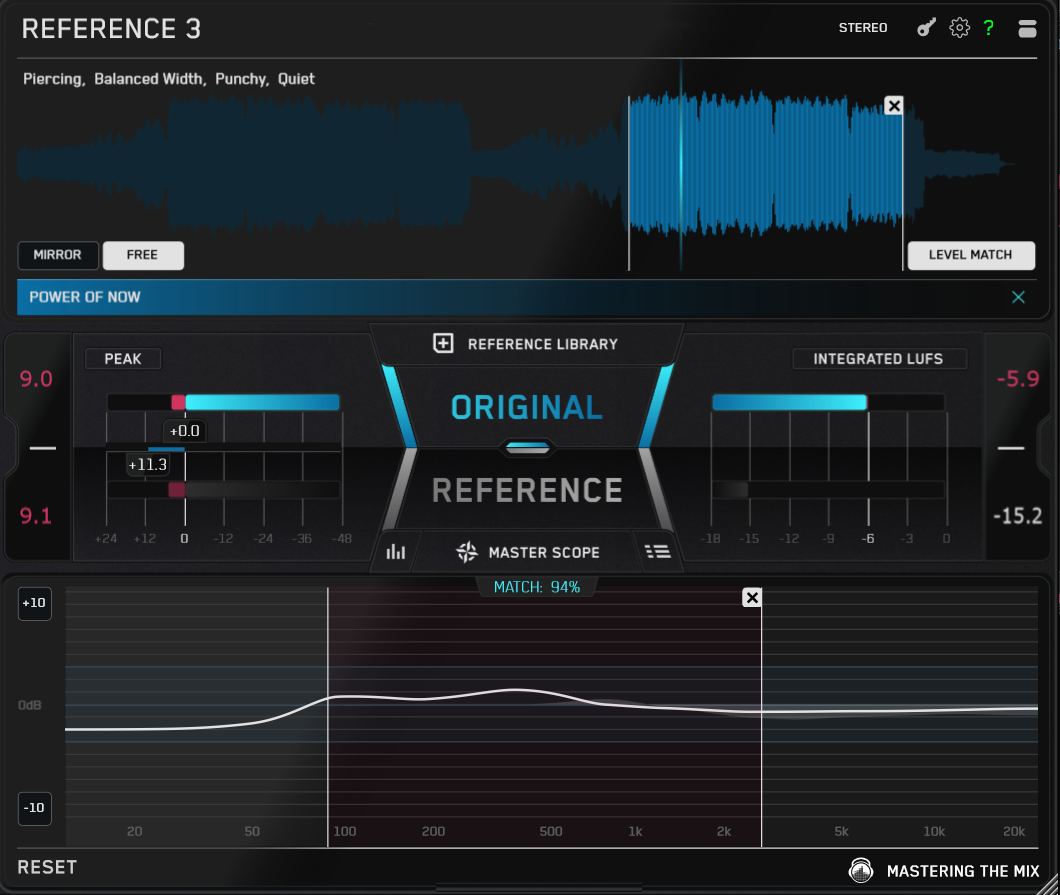Open the bar meter view icon

click(x=395, y=552)
